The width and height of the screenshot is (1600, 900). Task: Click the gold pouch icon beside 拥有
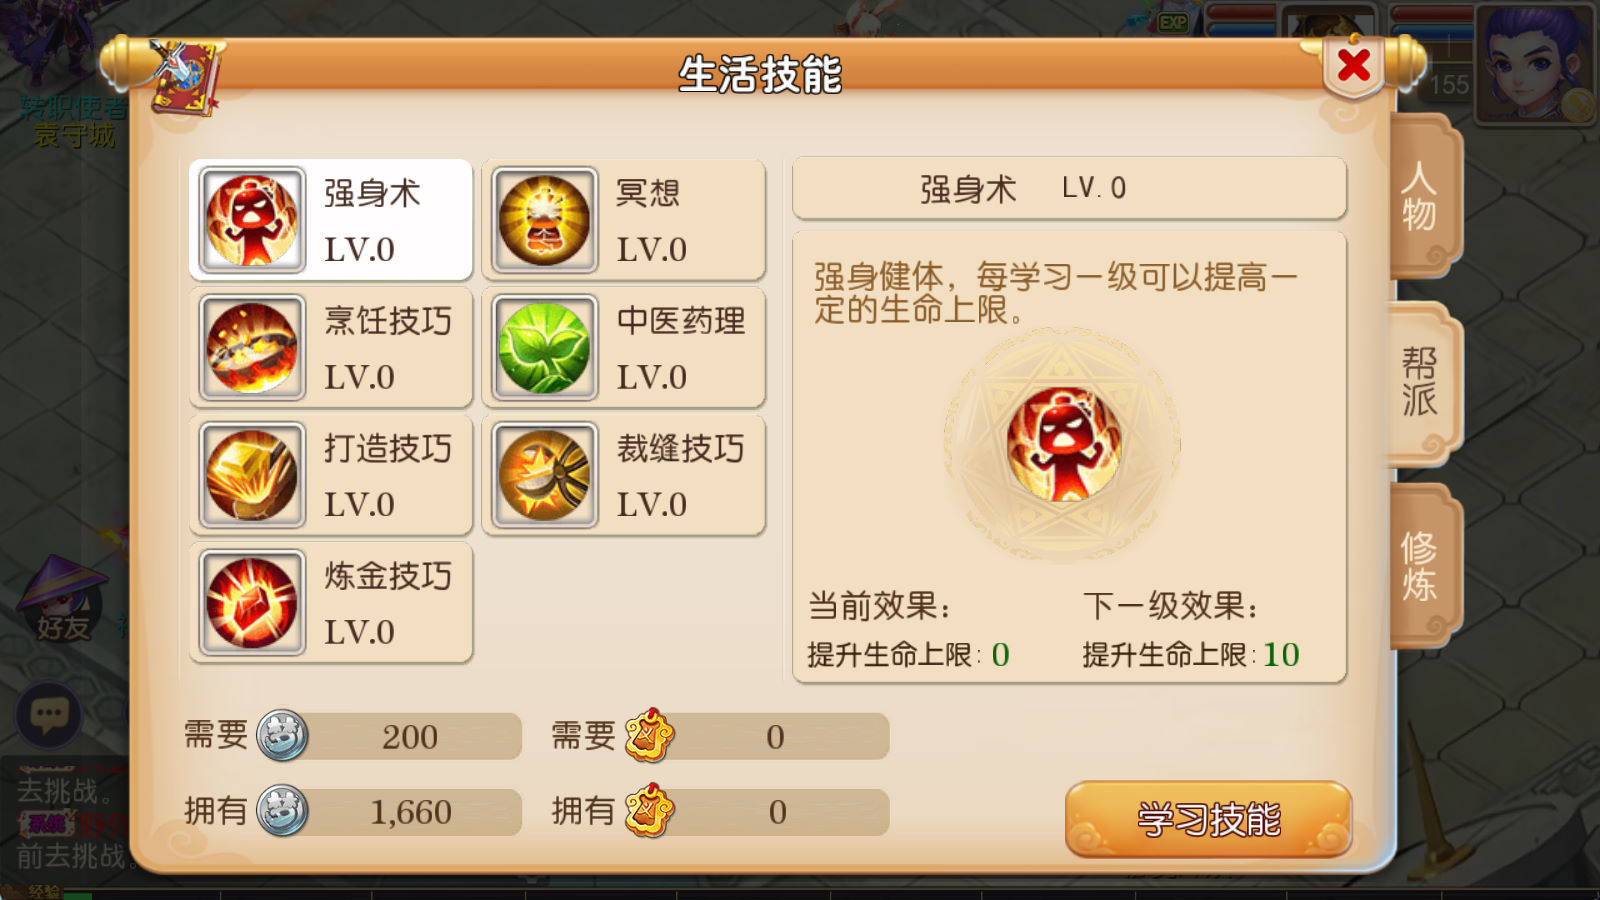650,811
